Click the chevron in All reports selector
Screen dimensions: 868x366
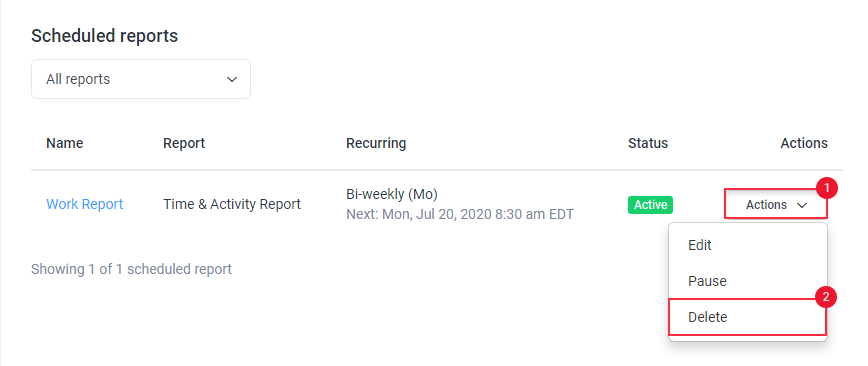232,79
